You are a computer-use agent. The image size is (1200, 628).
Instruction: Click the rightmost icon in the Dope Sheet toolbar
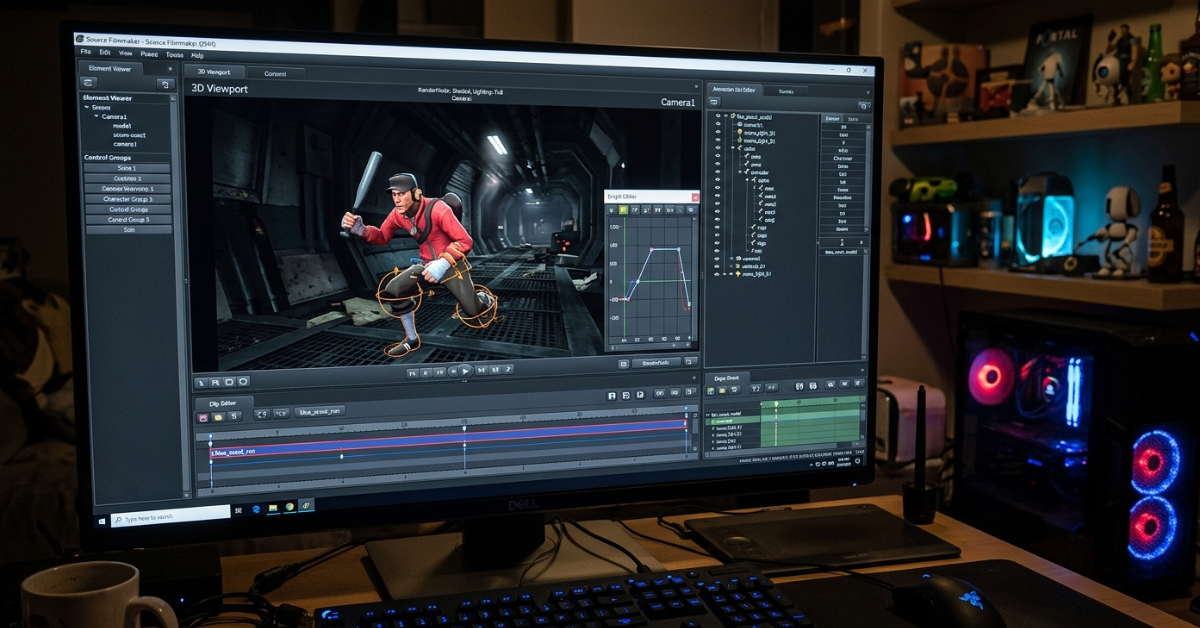coord(859,383)
